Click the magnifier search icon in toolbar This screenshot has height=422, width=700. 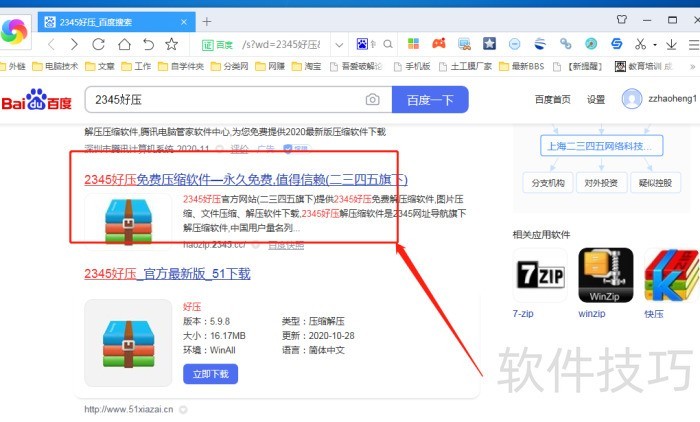click(x=388, y=44)
